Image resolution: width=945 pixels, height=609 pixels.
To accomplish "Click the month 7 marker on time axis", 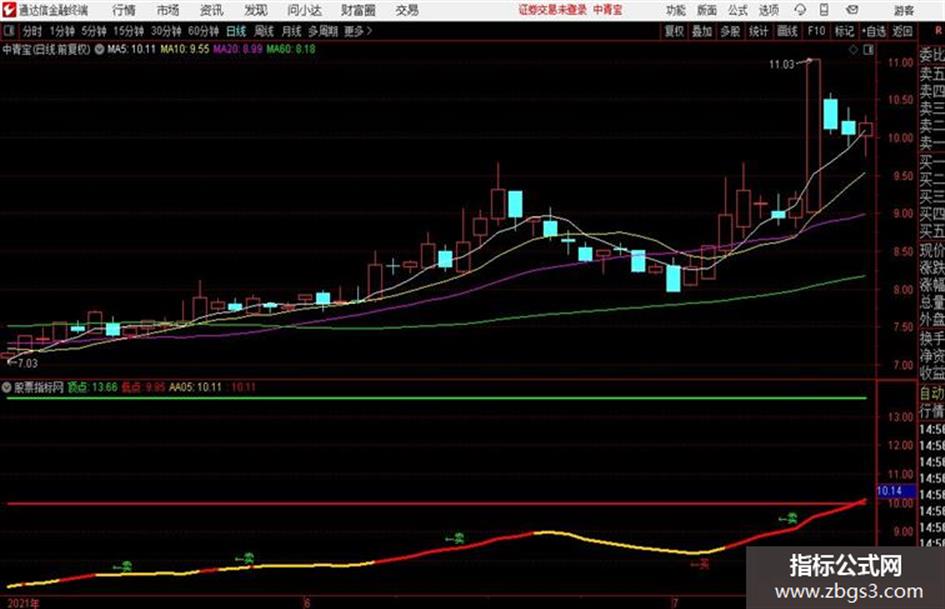I will [x=675, y=602].
